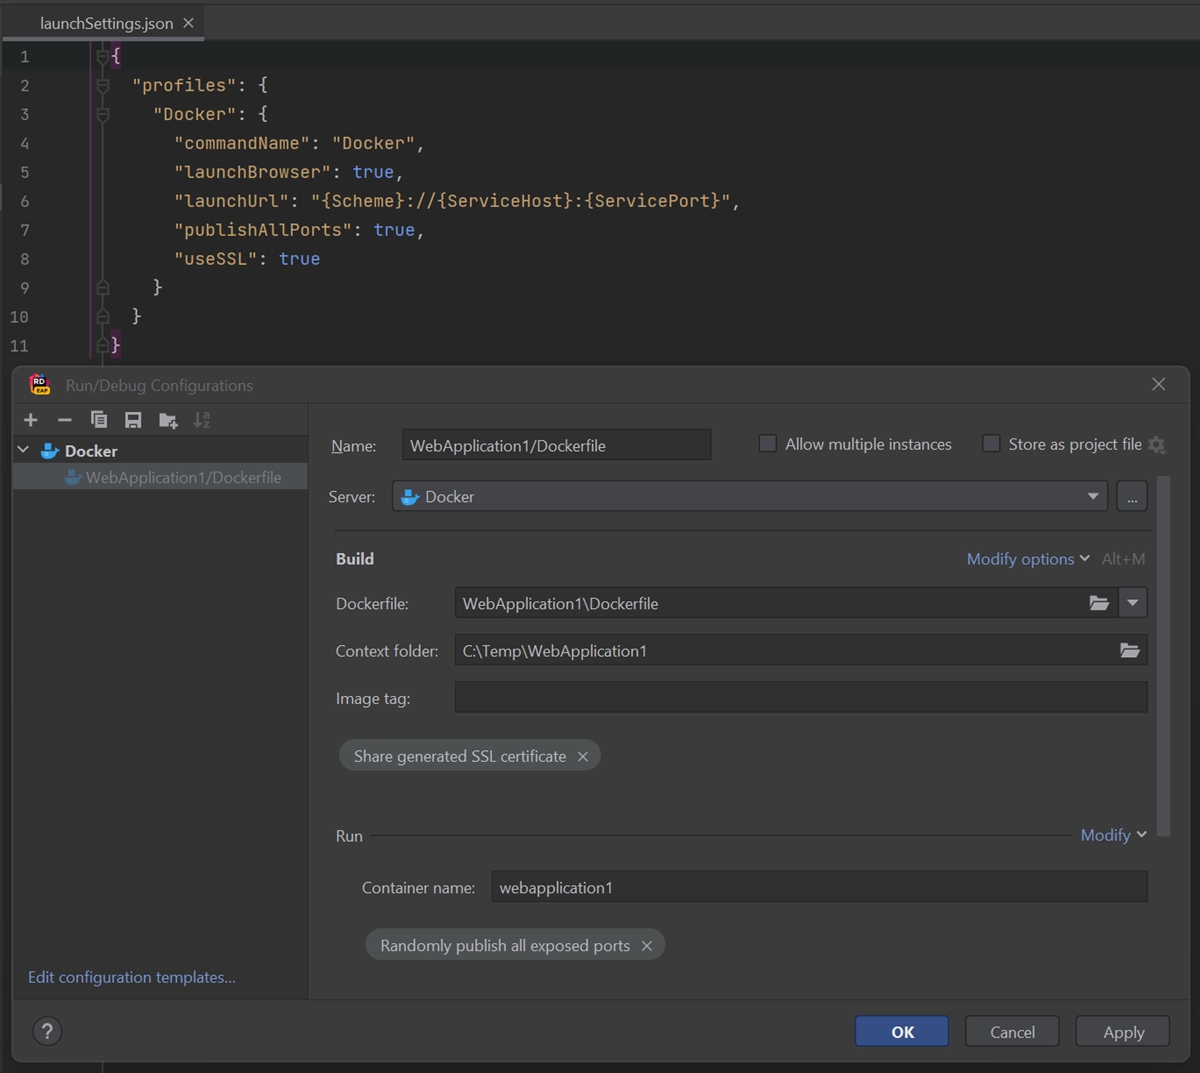Open help via question mark button
Image resolution: width=1200 pixels, height=1073 pixels.
coord(47,1031)
